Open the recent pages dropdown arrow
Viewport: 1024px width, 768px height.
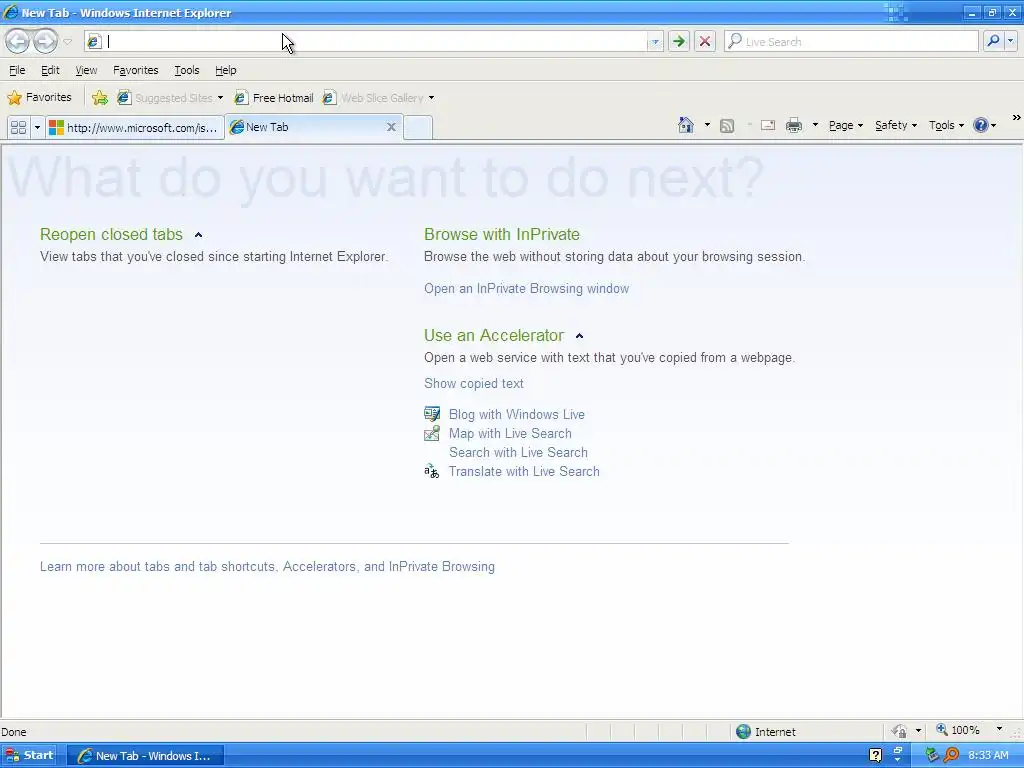pyautogui.click(x=67, y=42)
